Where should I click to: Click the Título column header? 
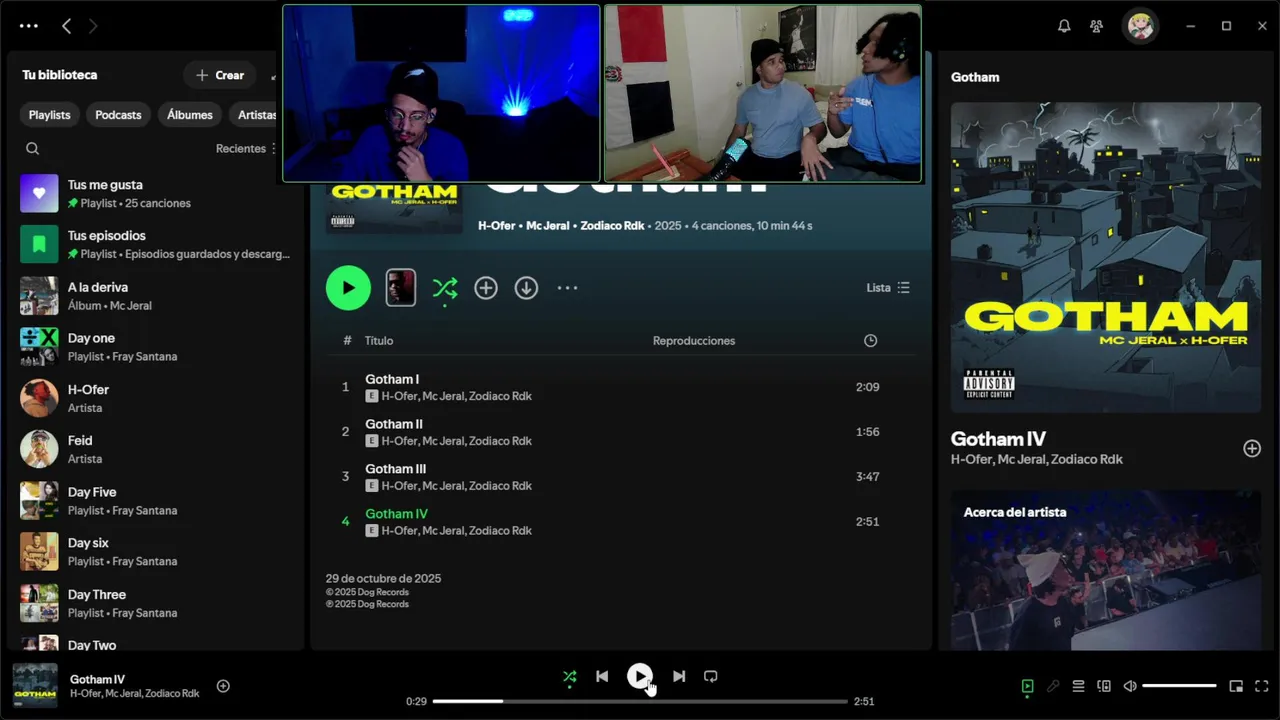(379, 341)
